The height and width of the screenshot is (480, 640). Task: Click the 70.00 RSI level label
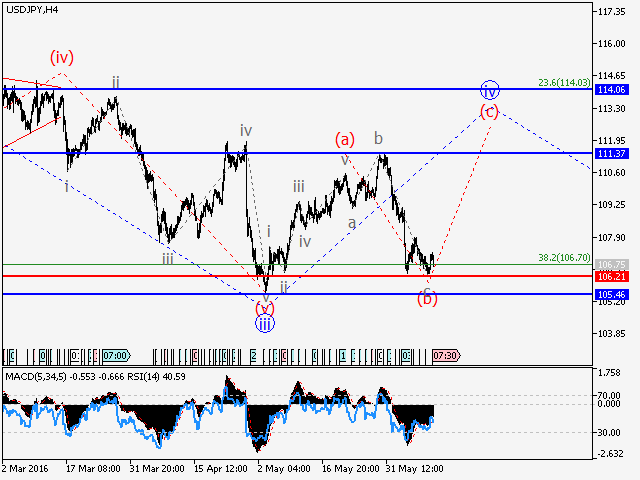tap(609, 395)
